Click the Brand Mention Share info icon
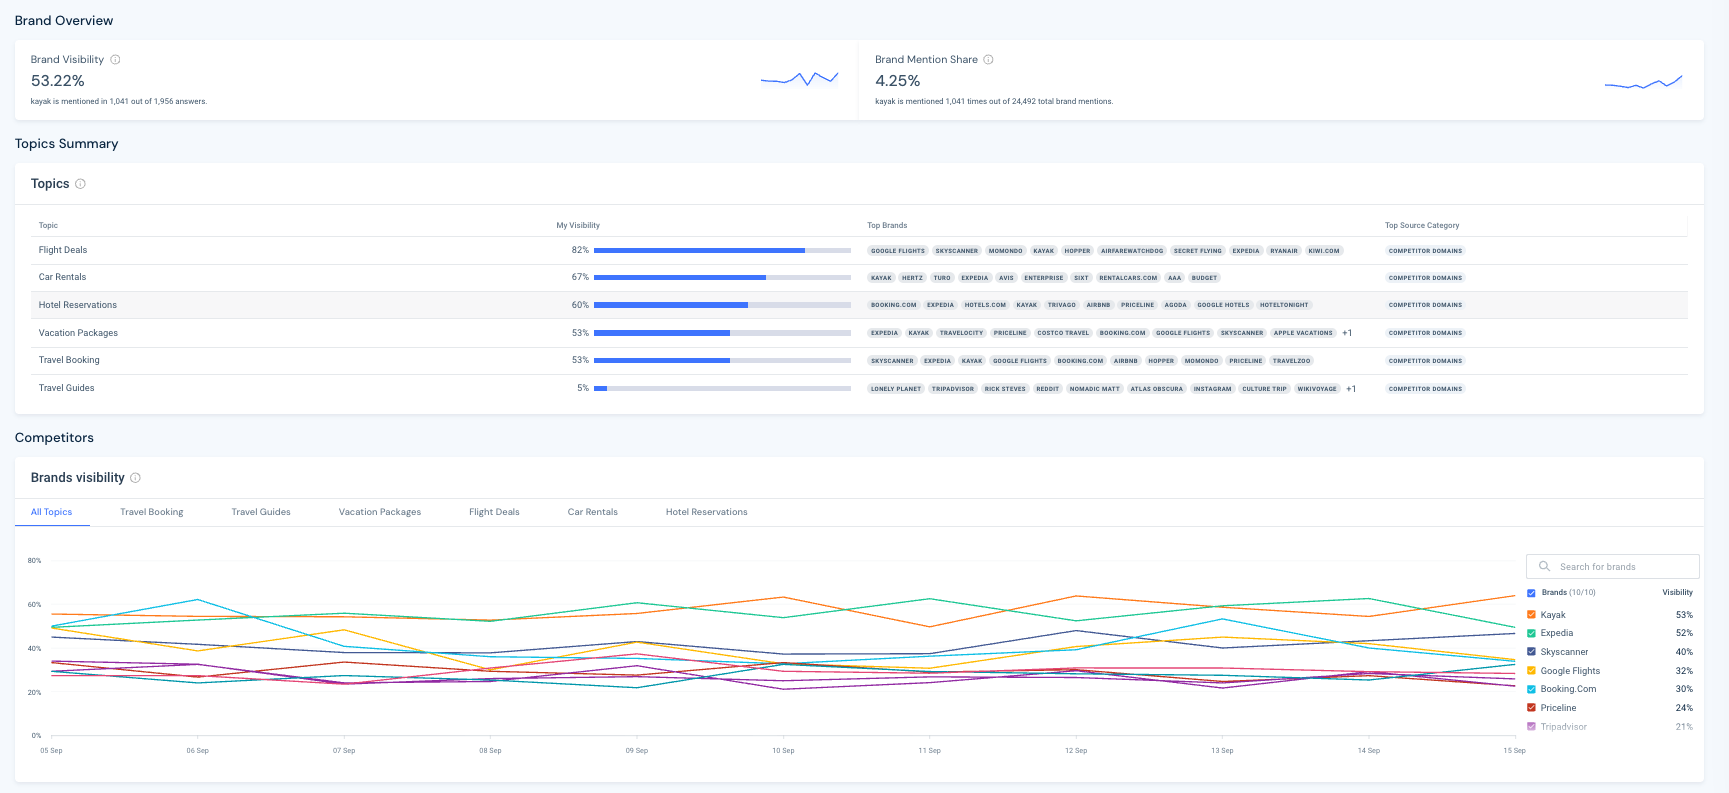 [x=988, y=60]
